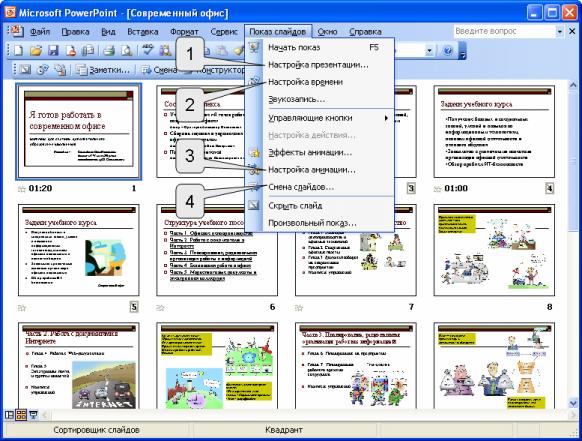Open the Справка menu
The width and height of the screenshot is (582, 441).
(365, 32)
